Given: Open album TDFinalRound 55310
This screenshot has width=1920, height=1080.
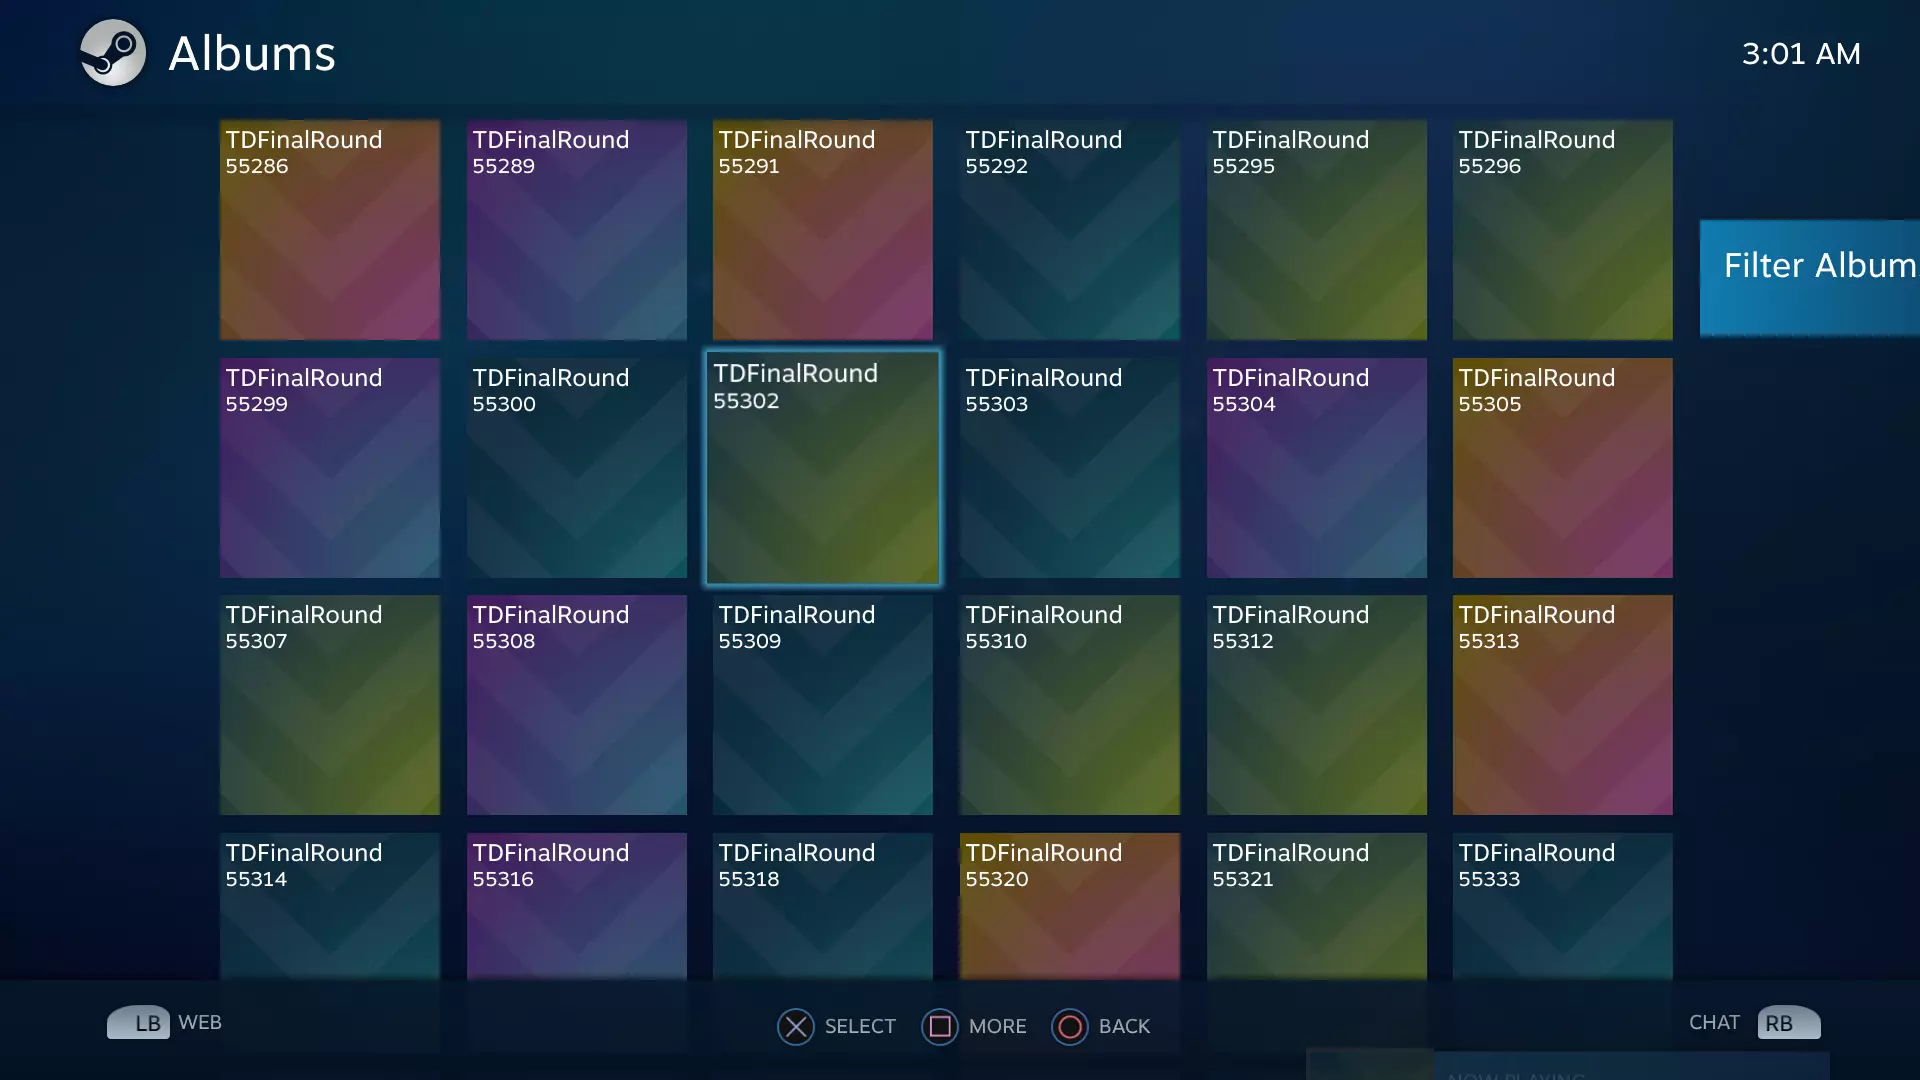Looking at the screenshot, I should [x=1069, y=705].
